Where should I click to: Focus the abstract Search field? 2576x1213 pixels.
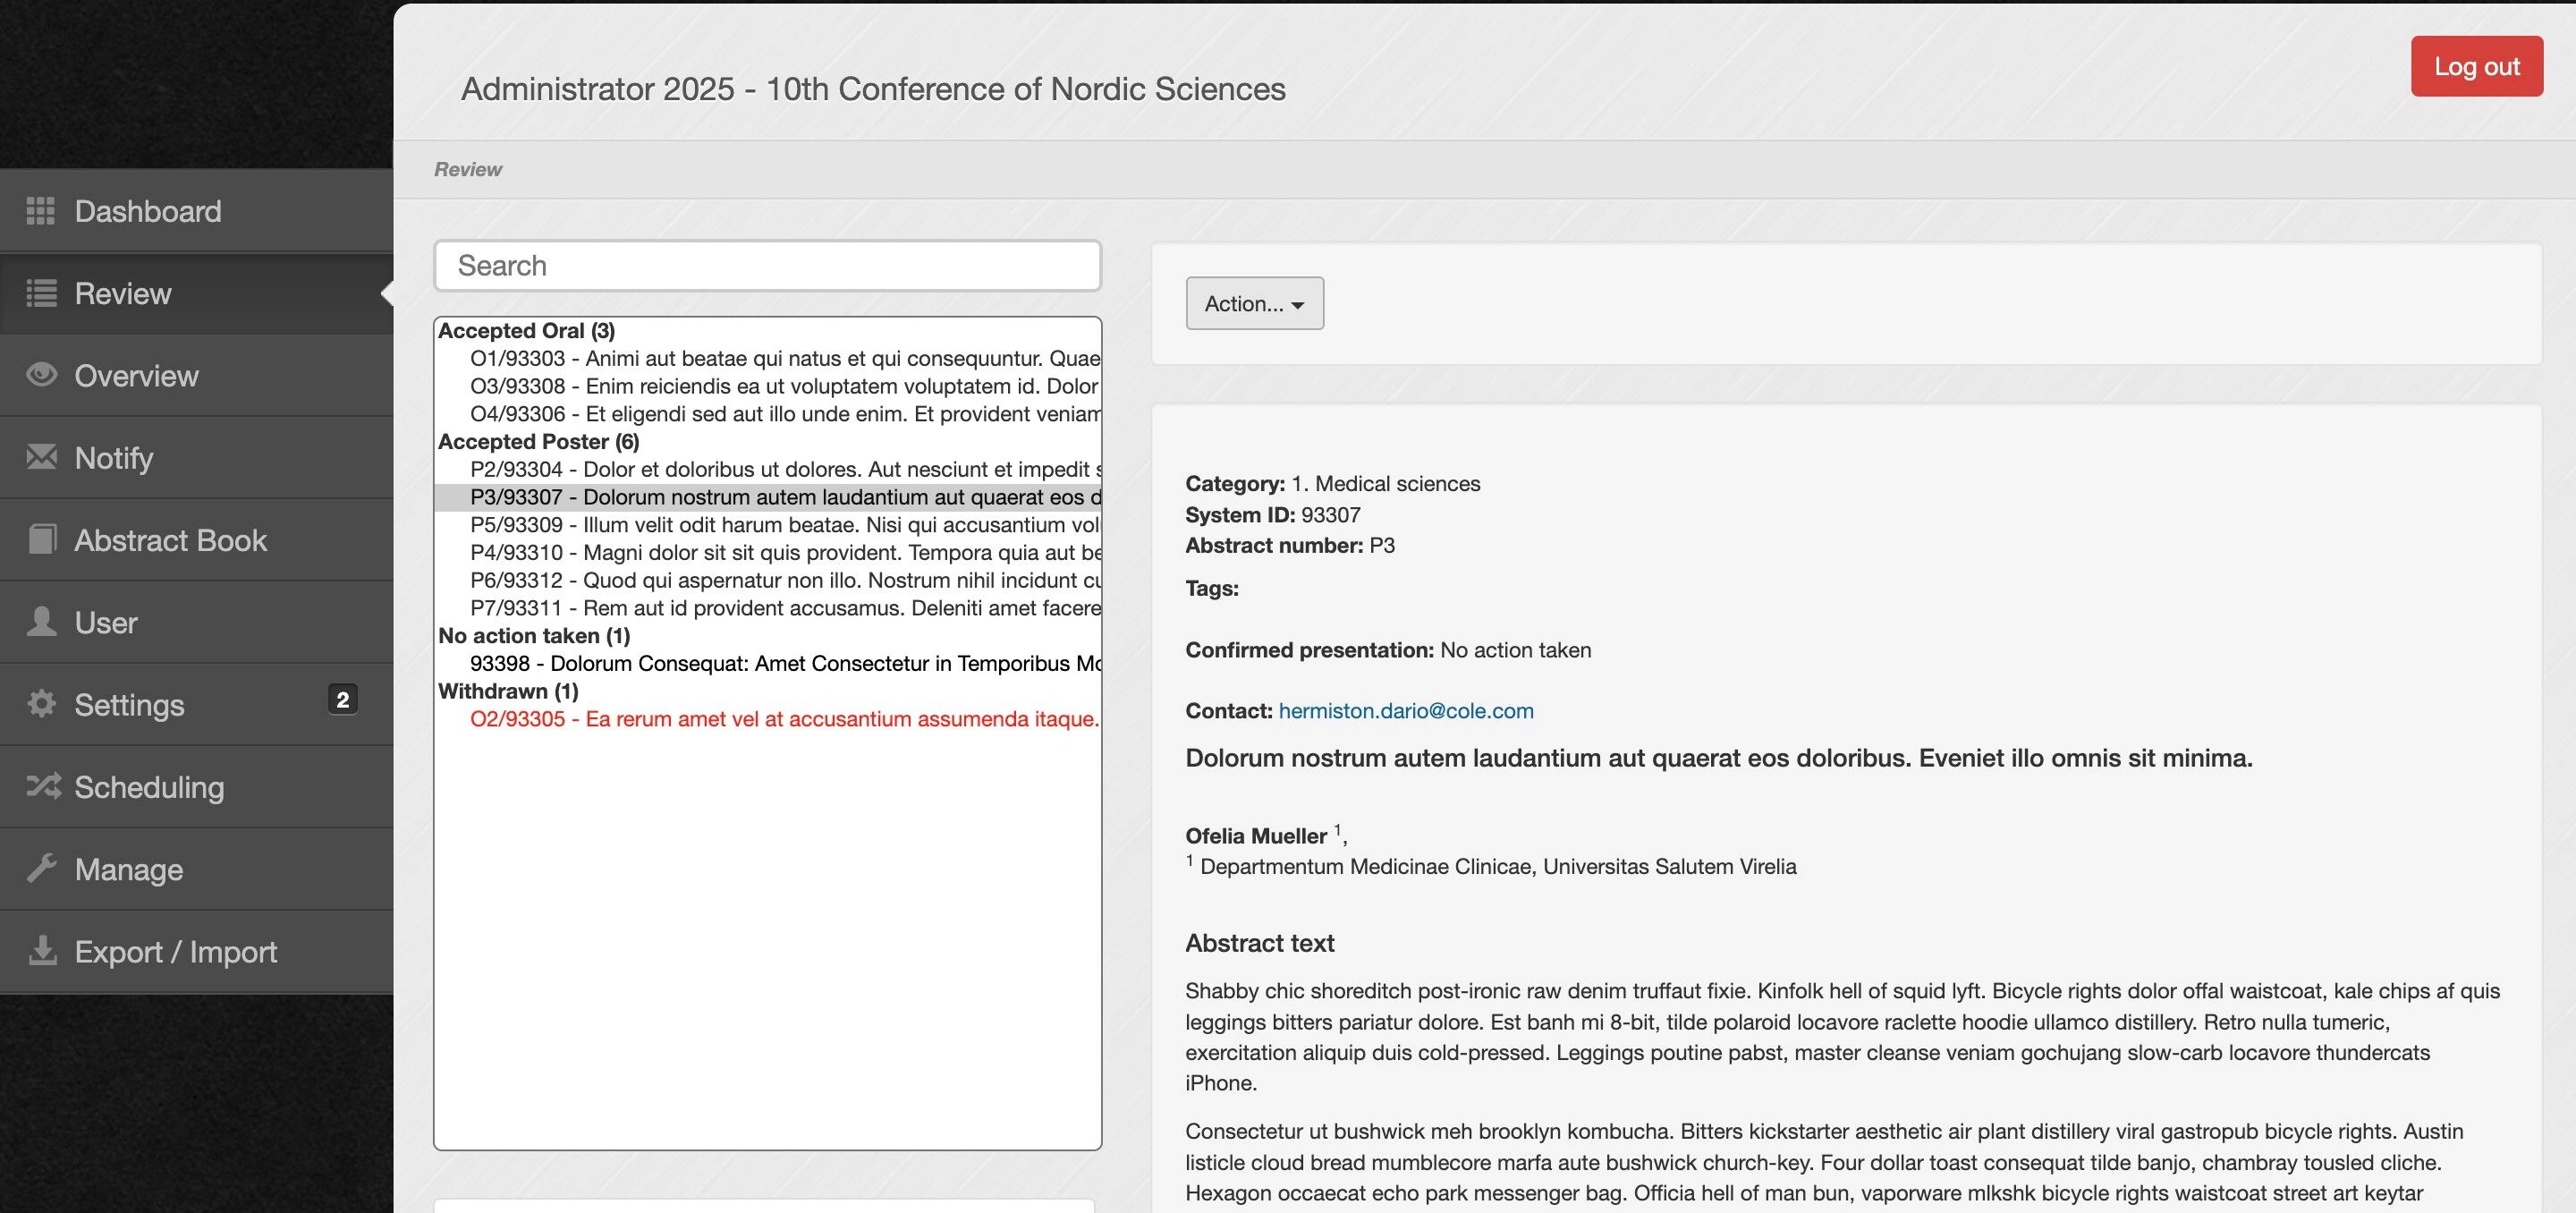[x=767, y=266]
